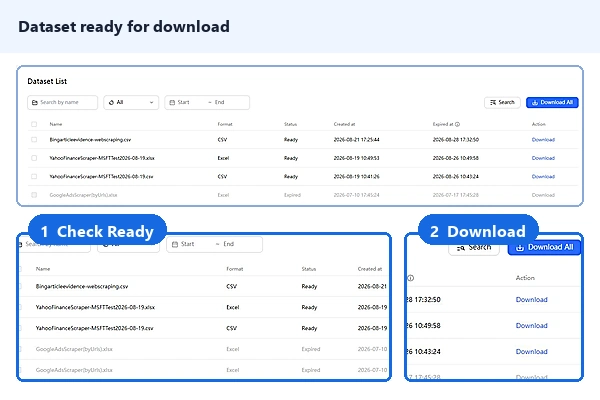Click the Ready status of Bingarticleevidence row in the top list
The image size is (600, 400).
pos(291,140)
